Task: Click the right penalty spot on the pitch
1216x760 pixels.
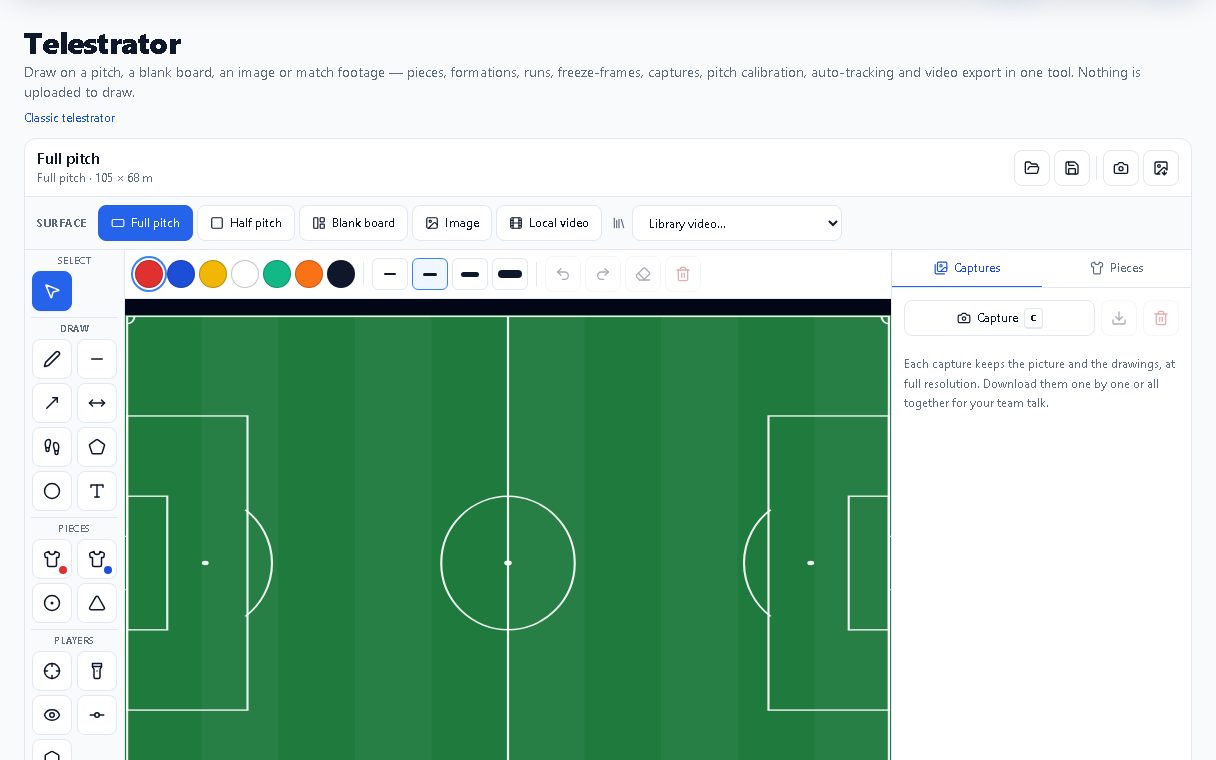Action: click(x=810, y=563)
